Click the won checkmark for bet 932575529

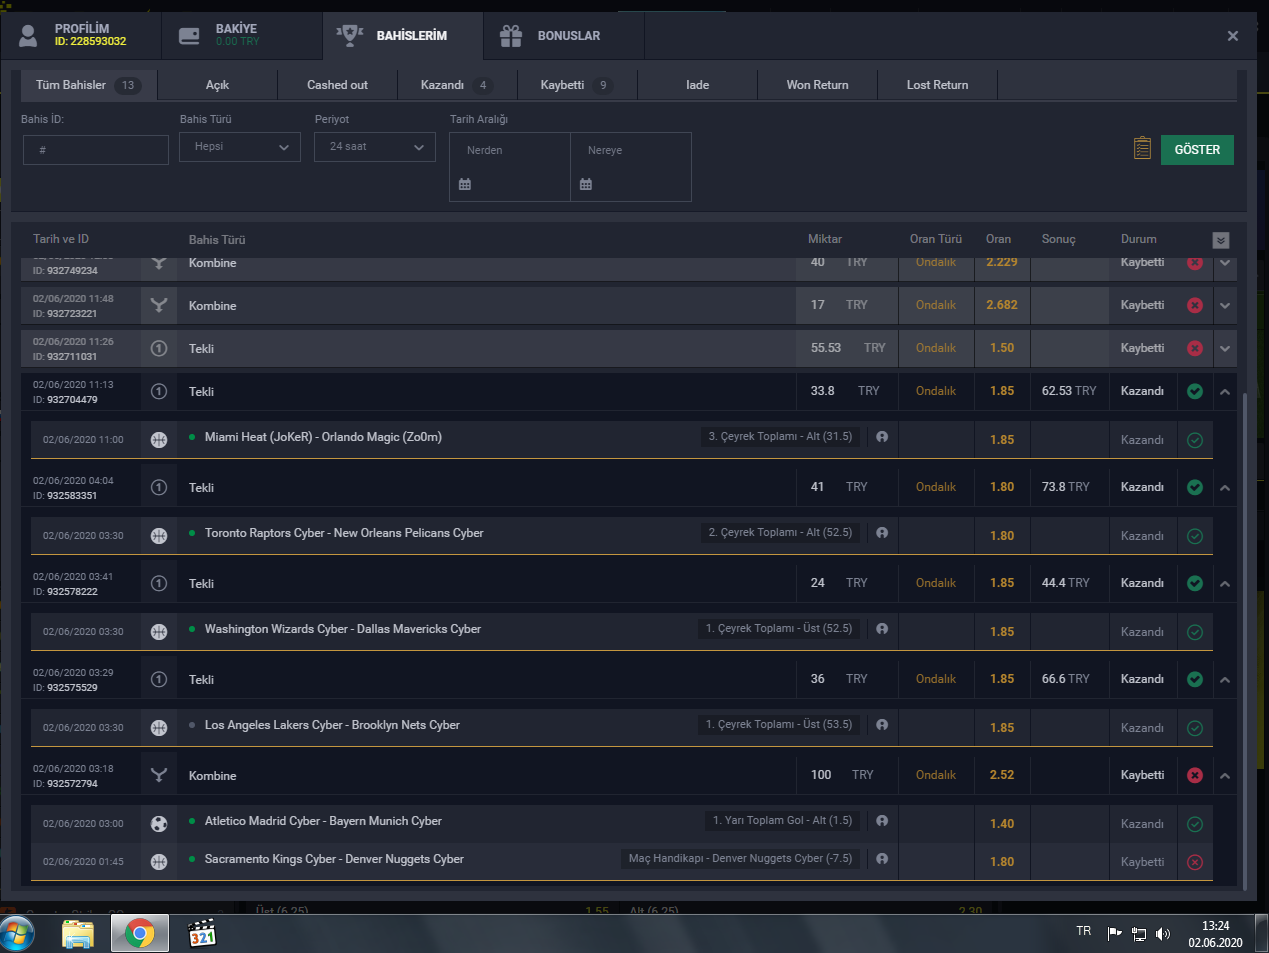1195,679
